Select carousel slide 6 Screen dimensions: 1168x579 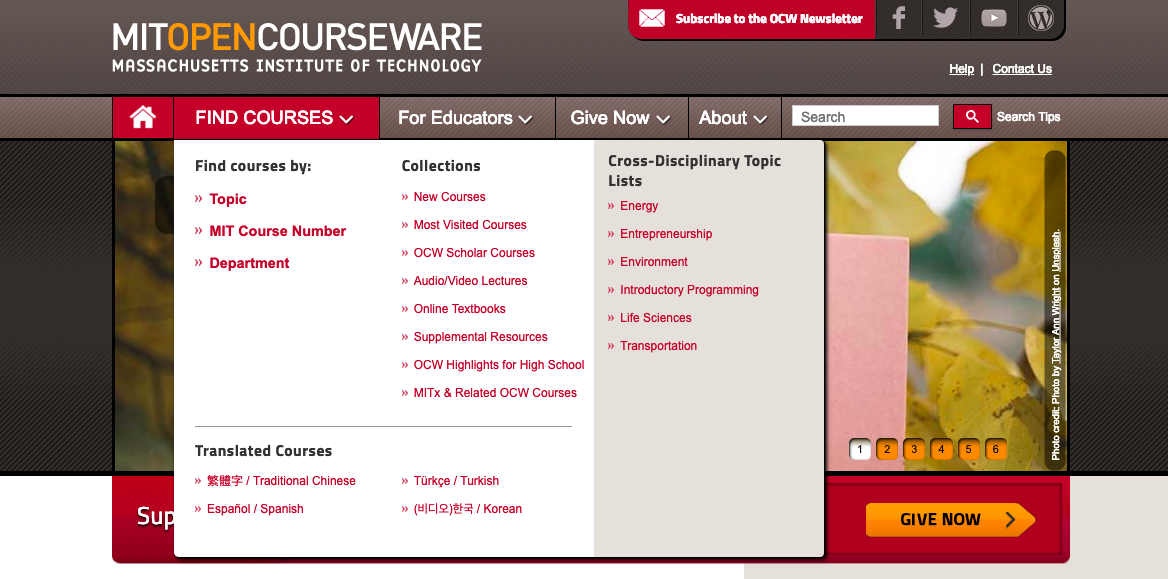point(996,449)
